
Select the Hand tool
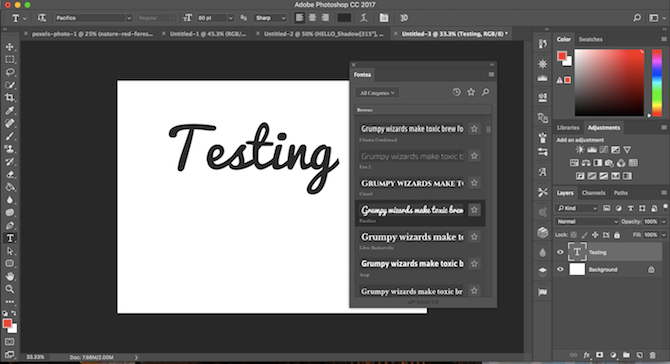click(10, 276)
